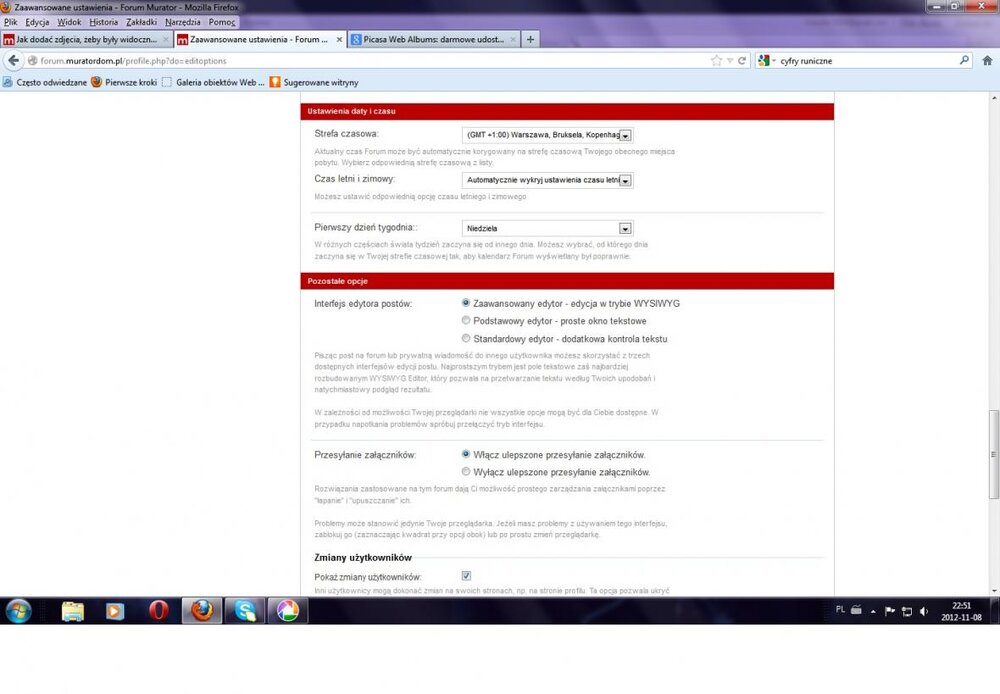Bookmark the page with the star icon
Screen dimensions: 1000x694
716,61
